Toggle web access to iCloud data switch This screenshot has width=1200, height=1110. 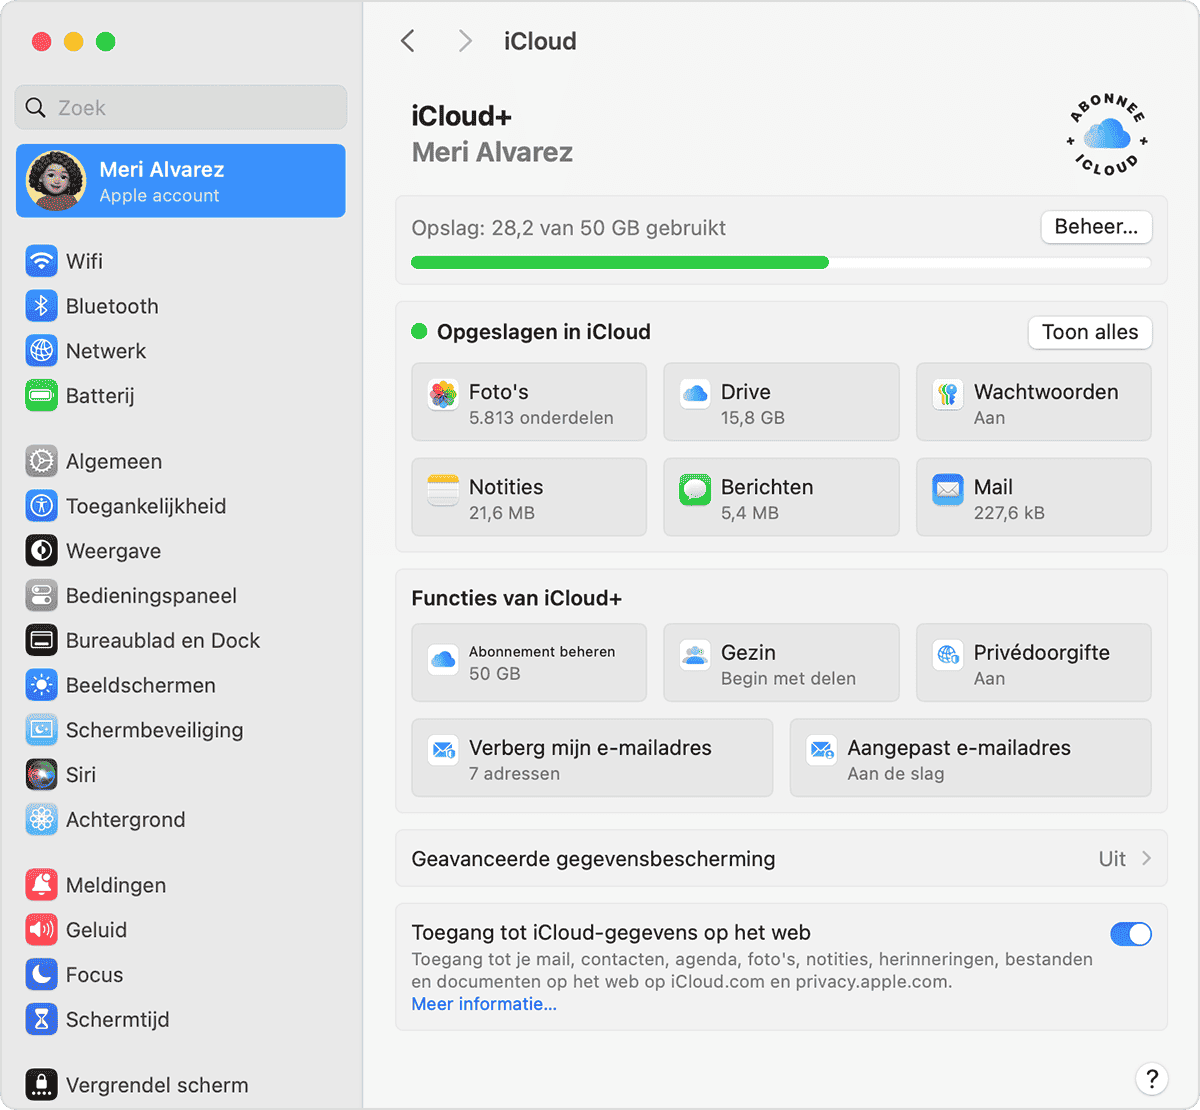(x=1131, y=934)
